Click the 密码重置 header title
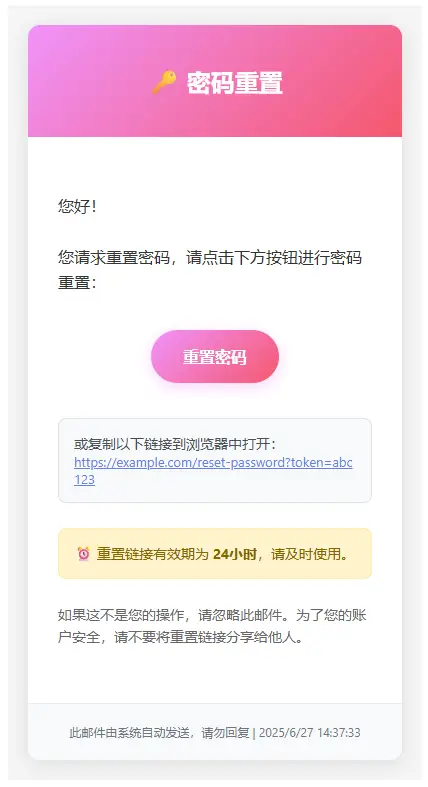This screenshot has width=428, height=787. [x=235, y=83]
